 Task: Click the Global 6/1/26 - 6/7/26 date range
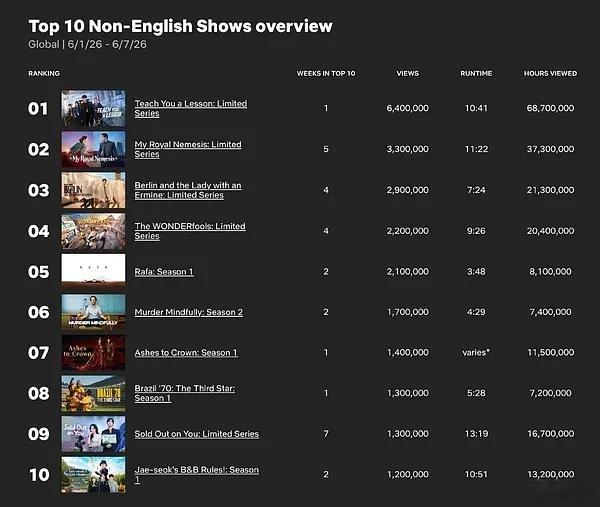coord(87,44)
